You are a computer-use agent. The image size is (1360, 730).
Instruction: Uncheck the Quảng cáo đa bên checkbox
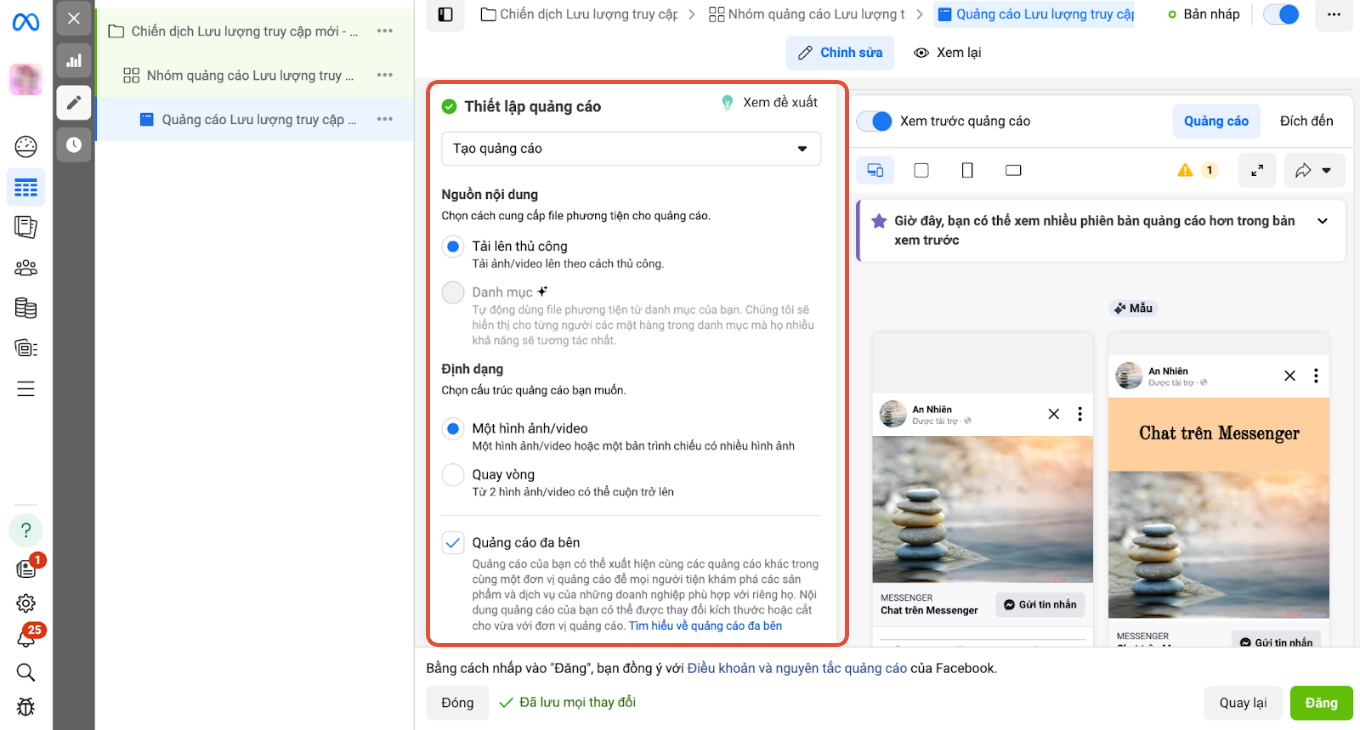click(453, 543)
